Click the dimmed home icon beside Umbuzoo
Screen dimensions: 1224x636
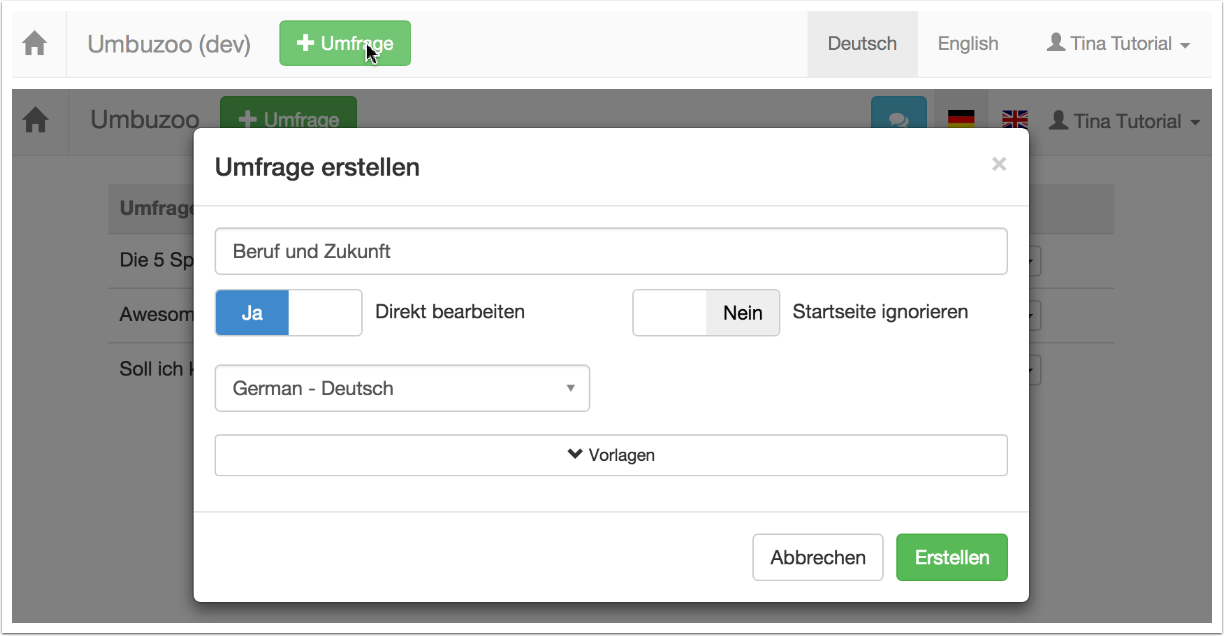click(36, 121)
